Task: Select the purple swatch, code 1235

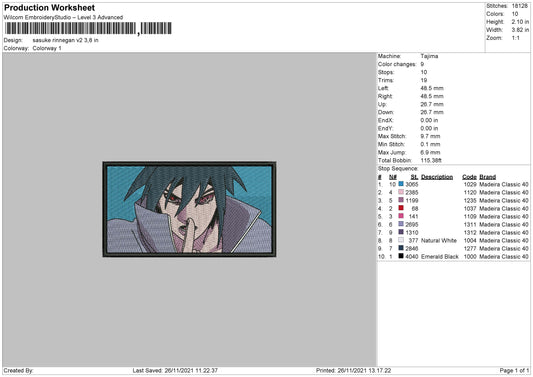Action: pos(401,200)
